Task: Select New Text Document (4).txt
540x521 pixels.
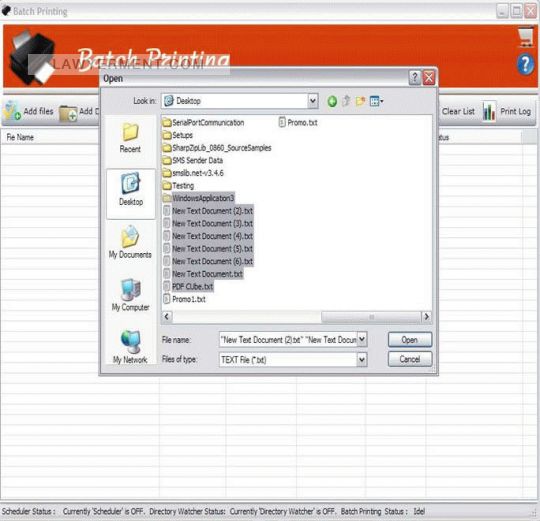Action: (208, 236)
